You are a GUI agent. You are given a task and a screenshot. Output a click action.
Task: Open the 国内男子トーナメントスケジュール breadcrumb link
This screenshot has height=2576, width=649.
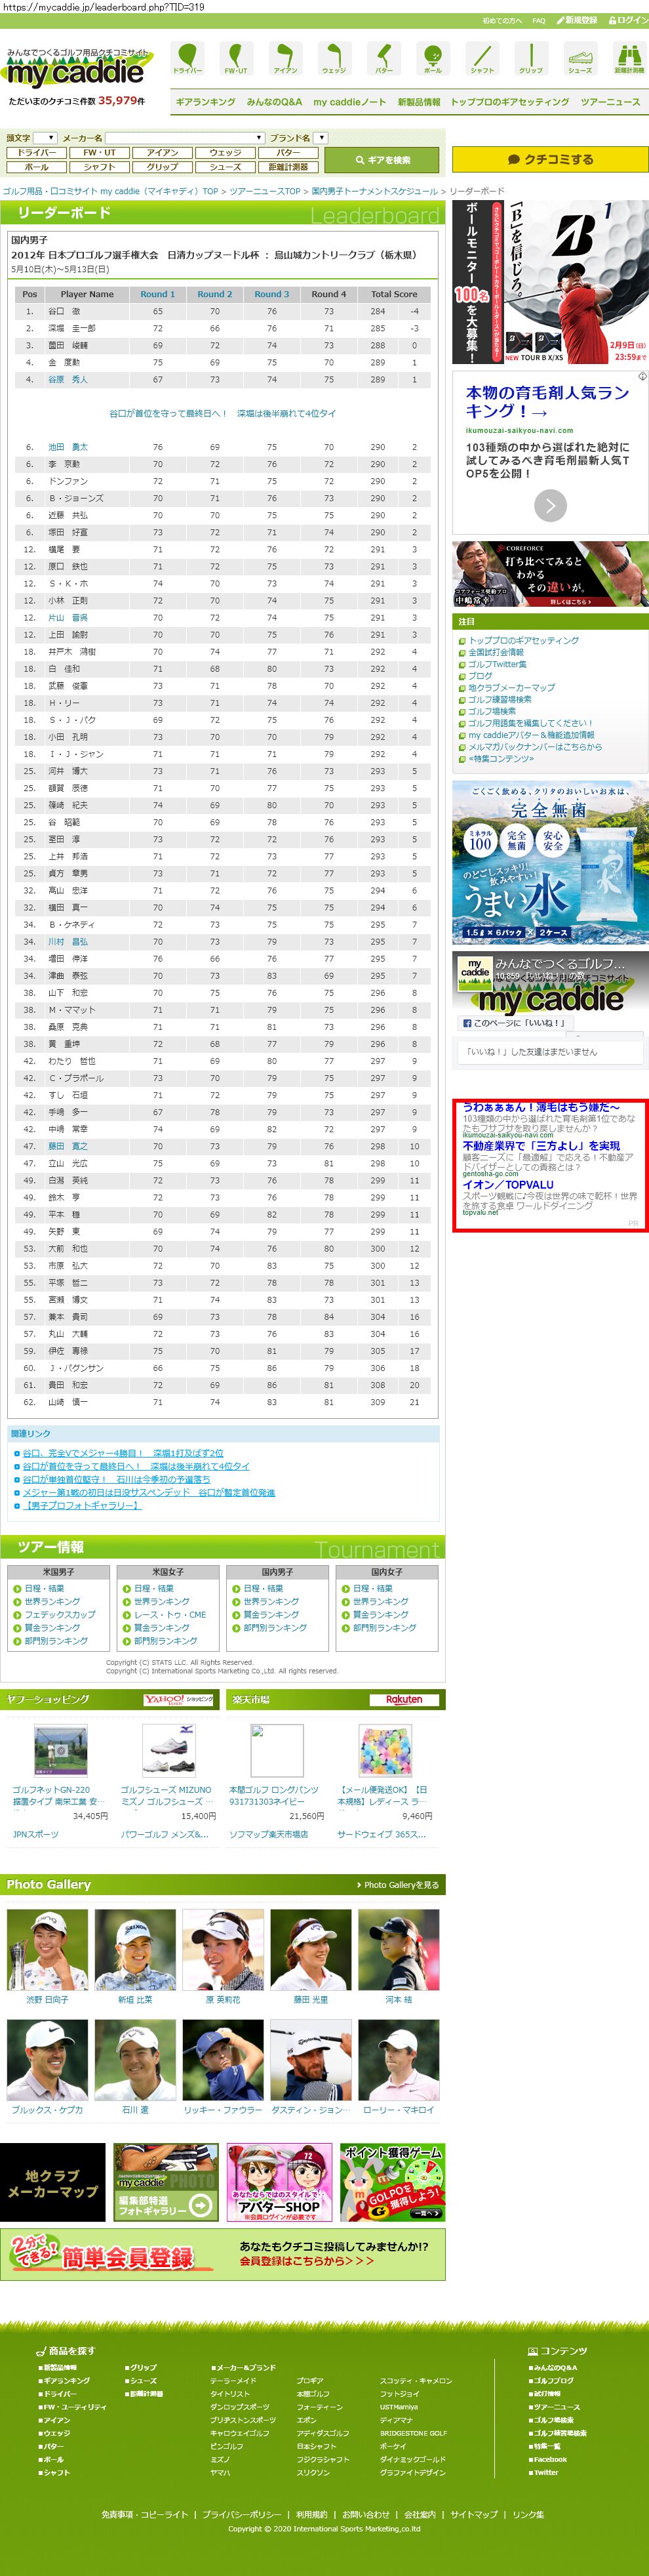pos(374,191)
